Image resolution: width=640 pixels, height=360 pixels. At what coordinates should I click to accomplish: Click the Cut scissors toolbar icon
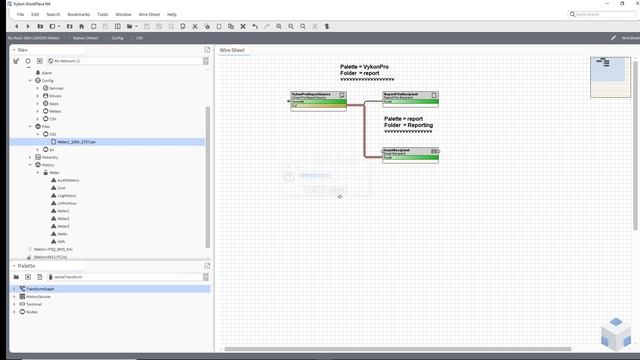coord(195,26)
